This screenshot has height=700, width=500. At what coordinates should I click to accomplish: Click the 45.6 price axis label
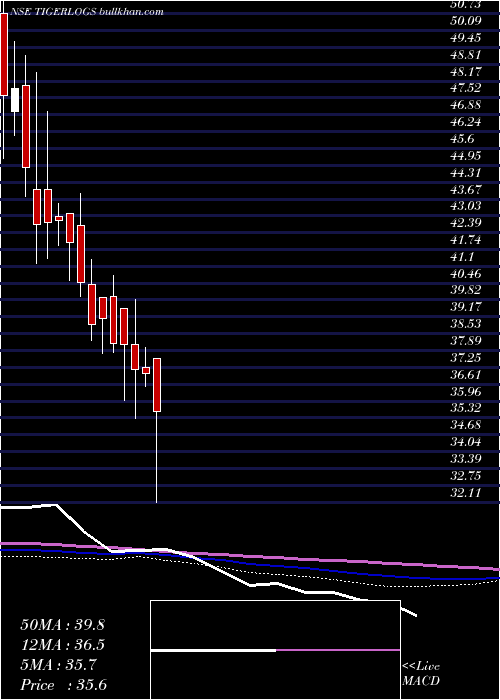pos(462,139)
